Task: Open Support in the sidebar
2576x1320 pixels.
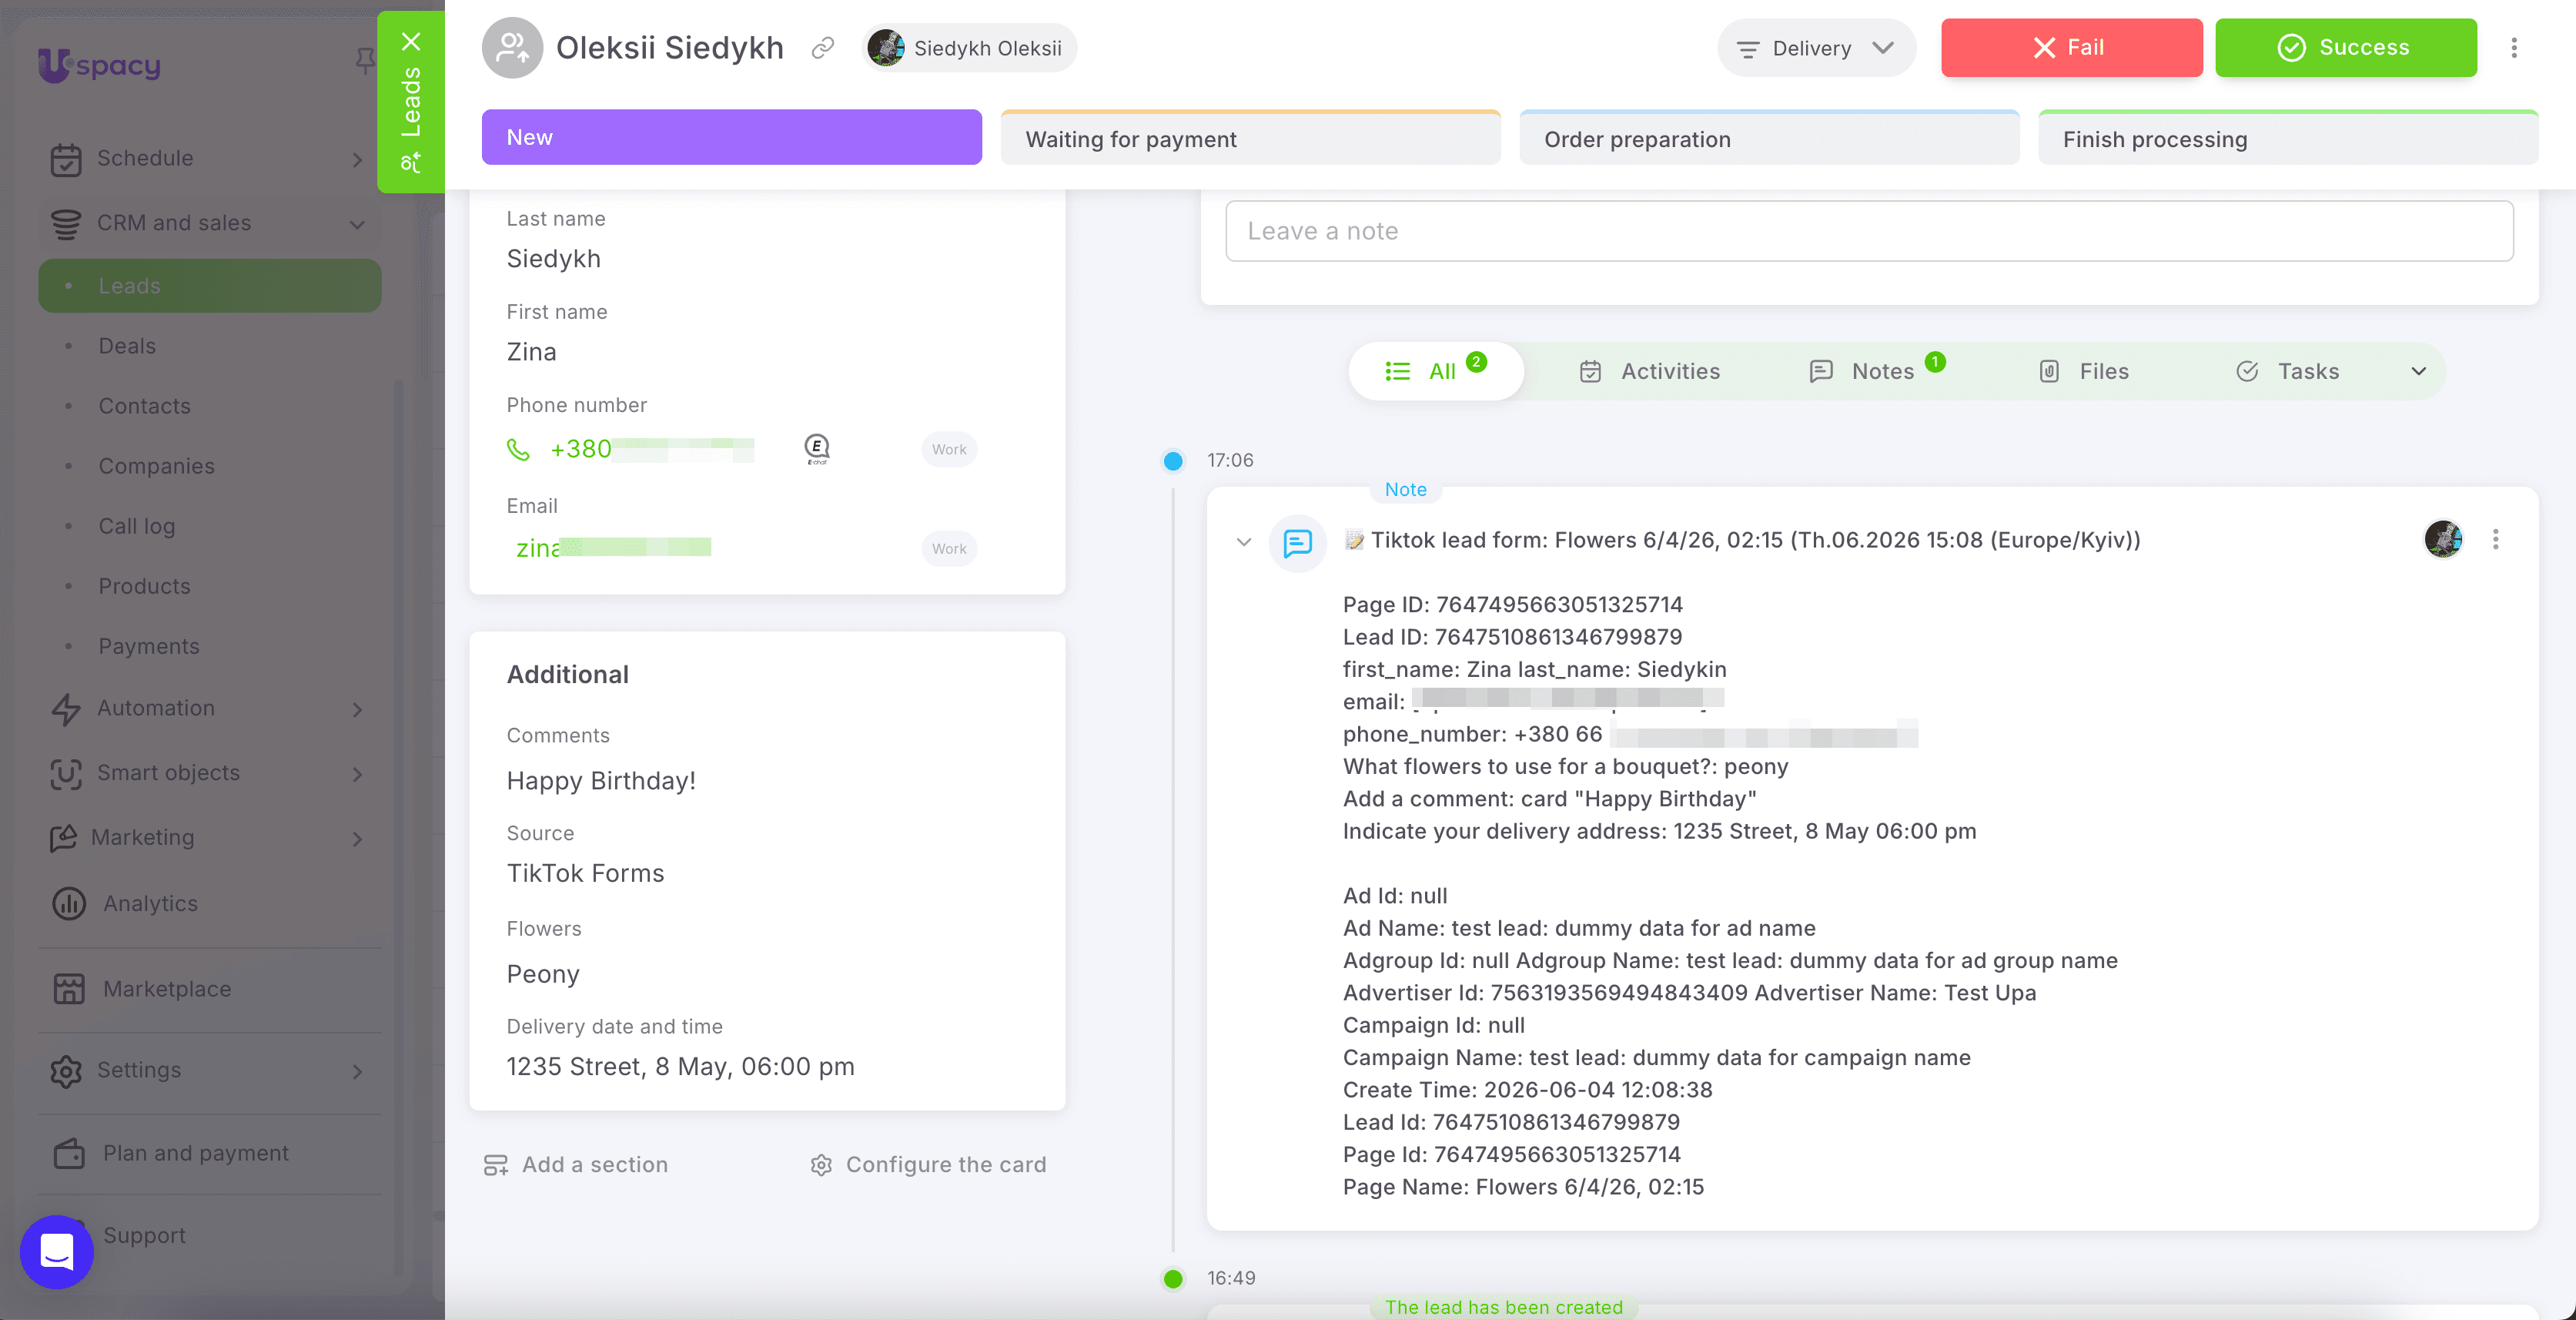Action: click(145, 1235)
